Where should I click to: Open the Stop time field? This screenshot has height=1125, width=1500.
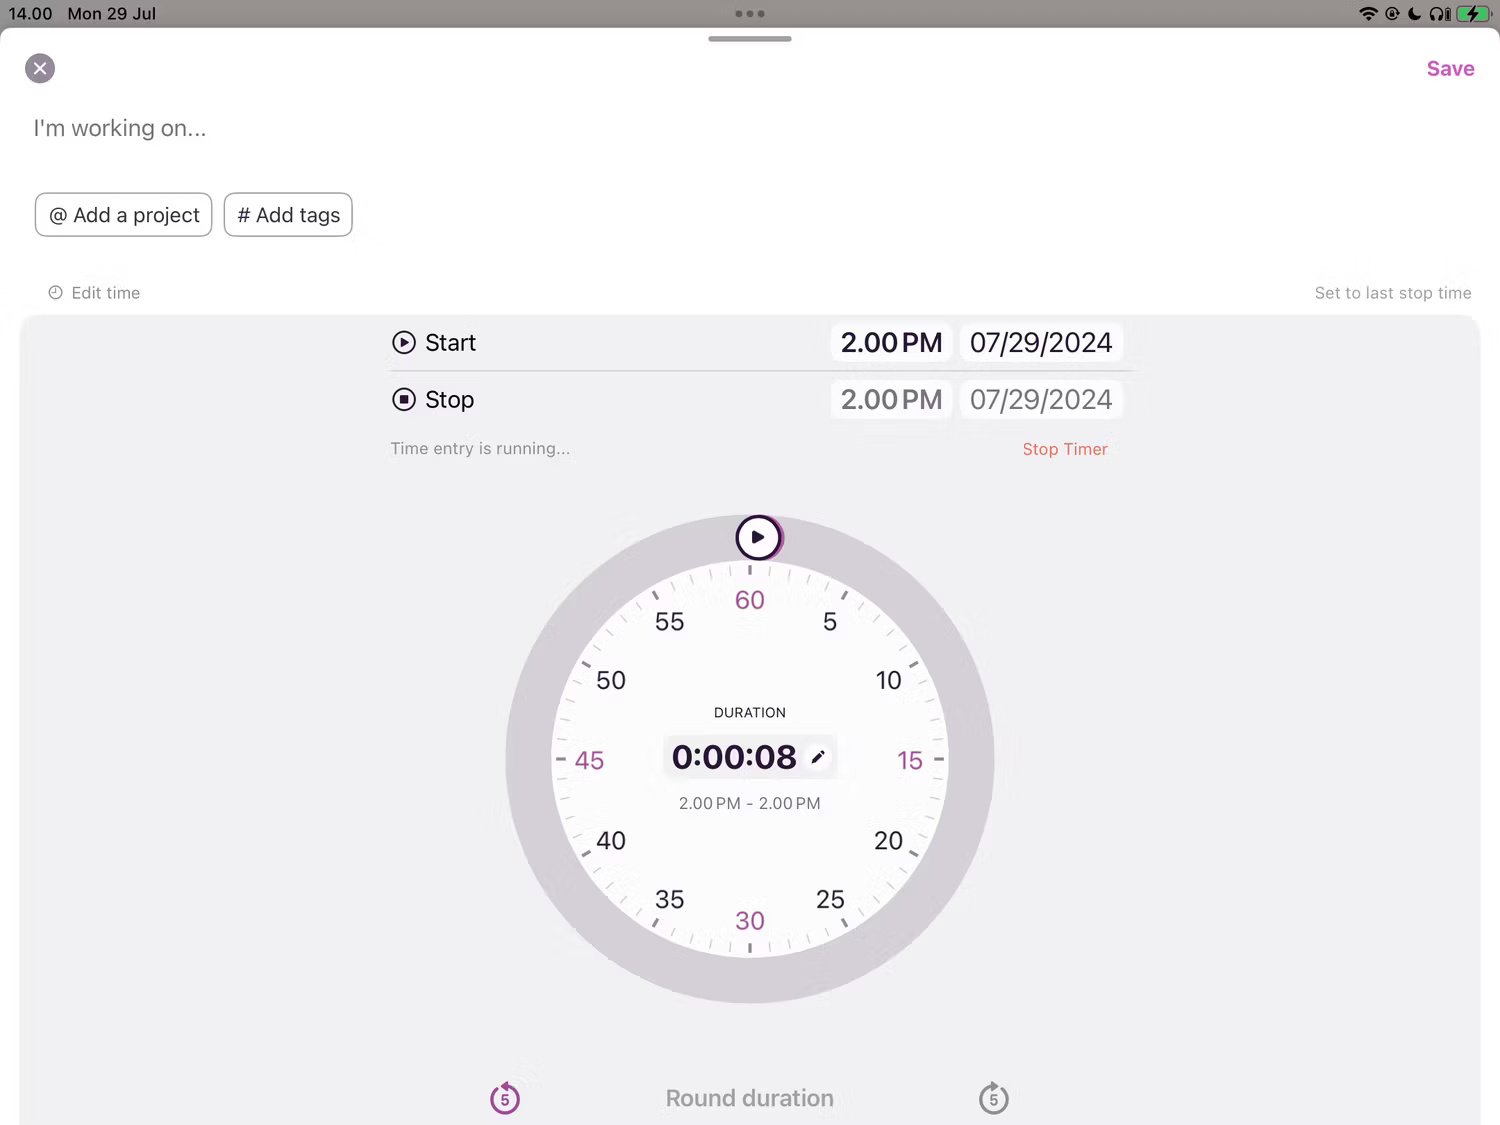tap(890, 399)
